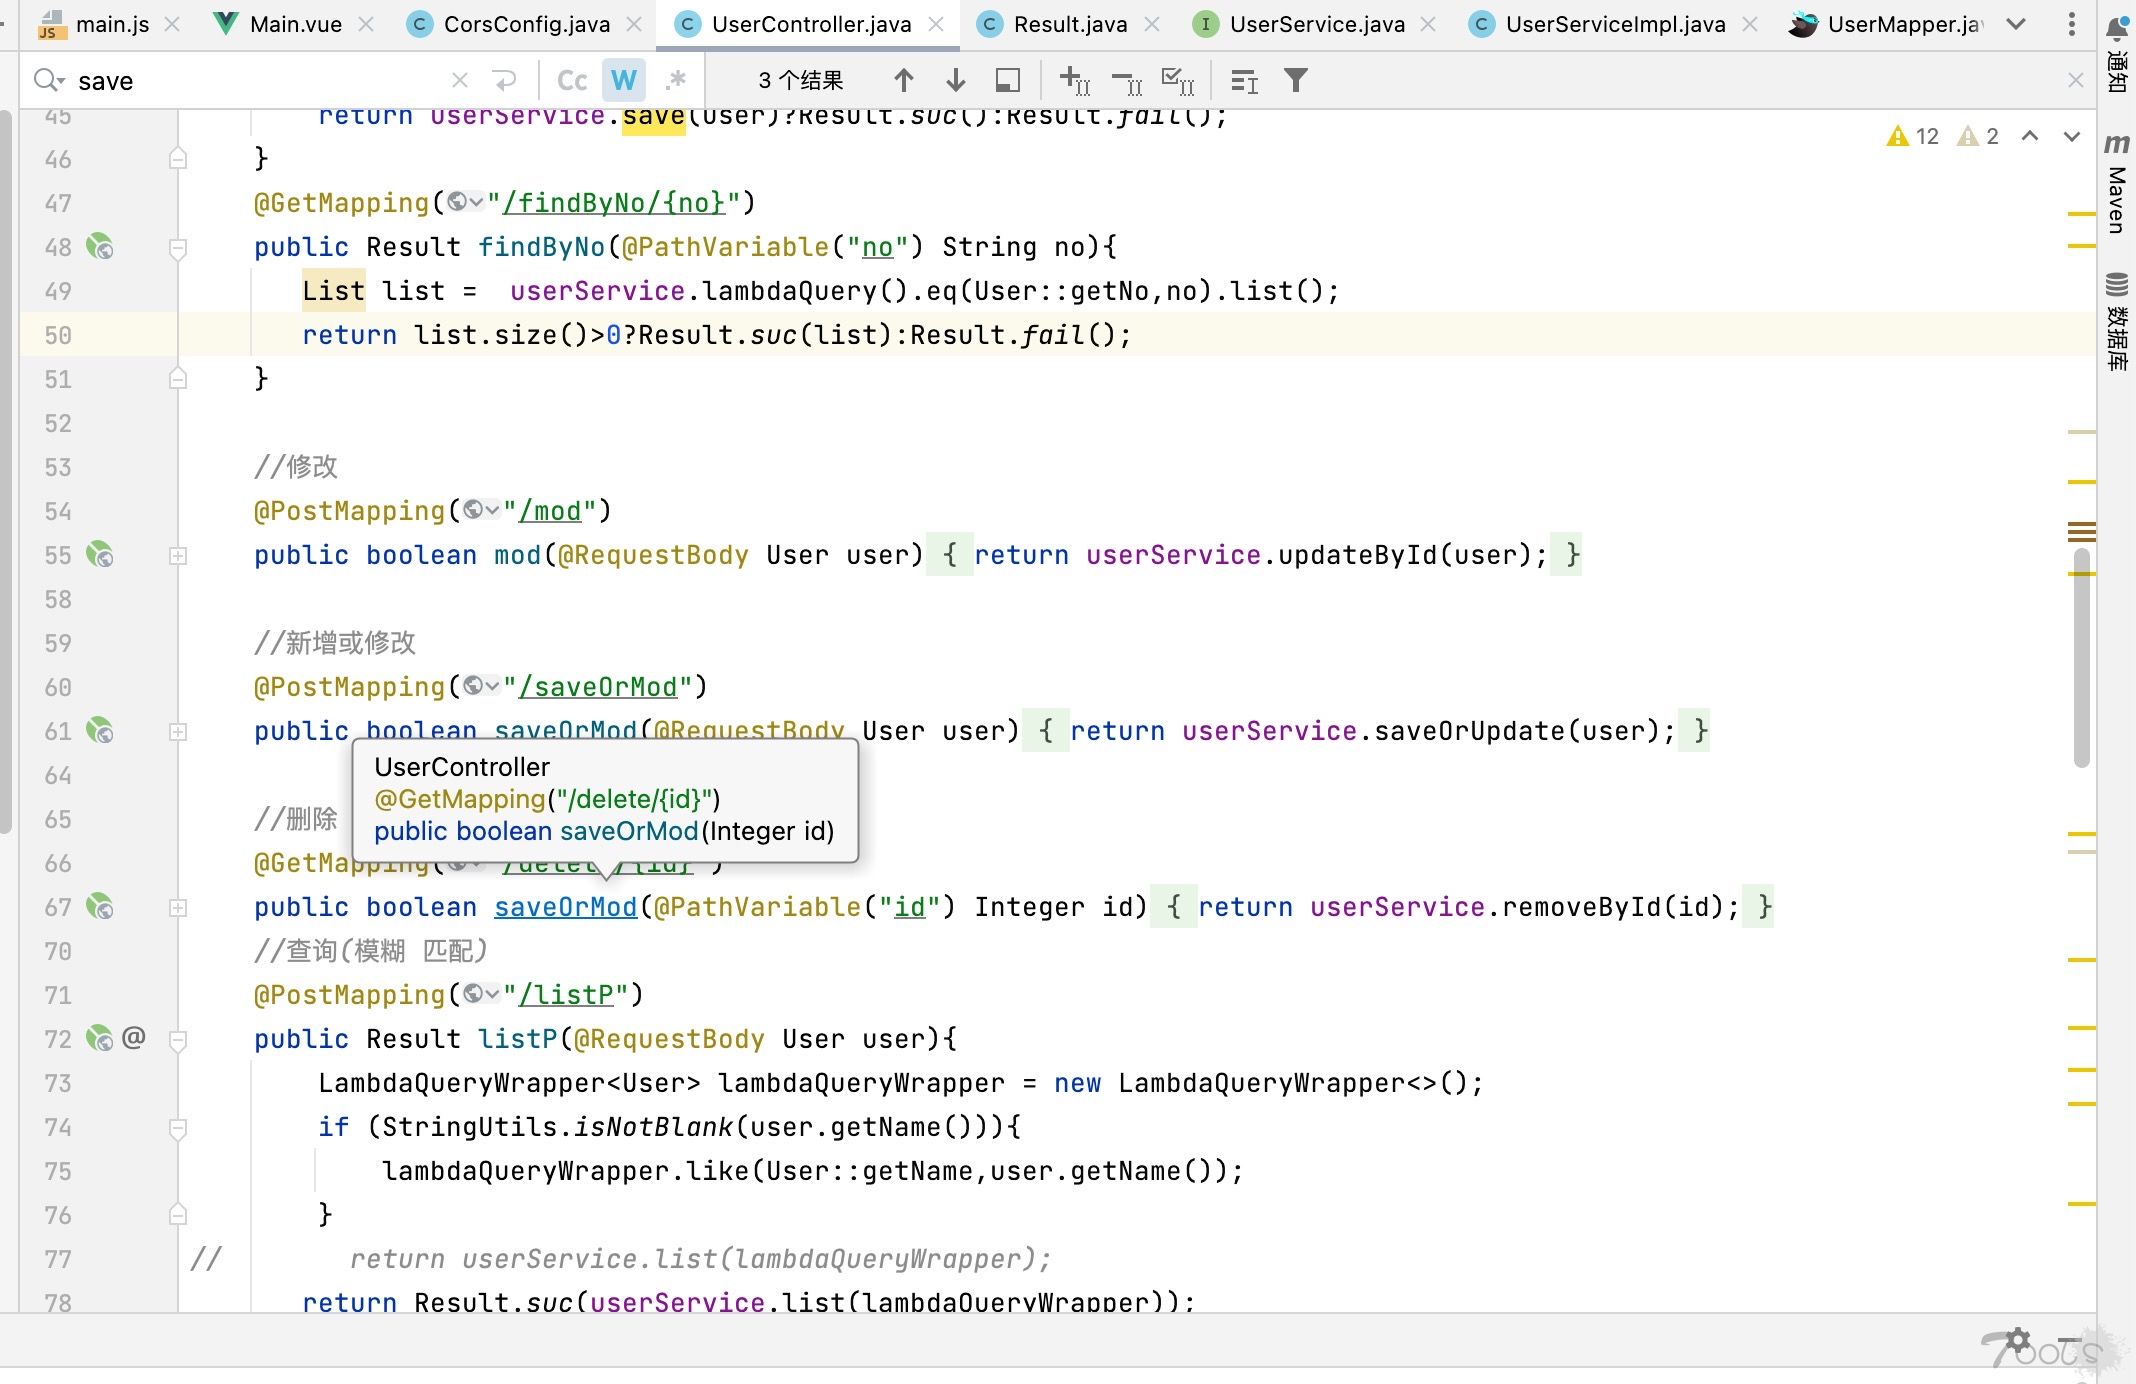The width and height of the screenshot is (2136, 1384).
Task: Click the /listP URL link
Action: 566,995
